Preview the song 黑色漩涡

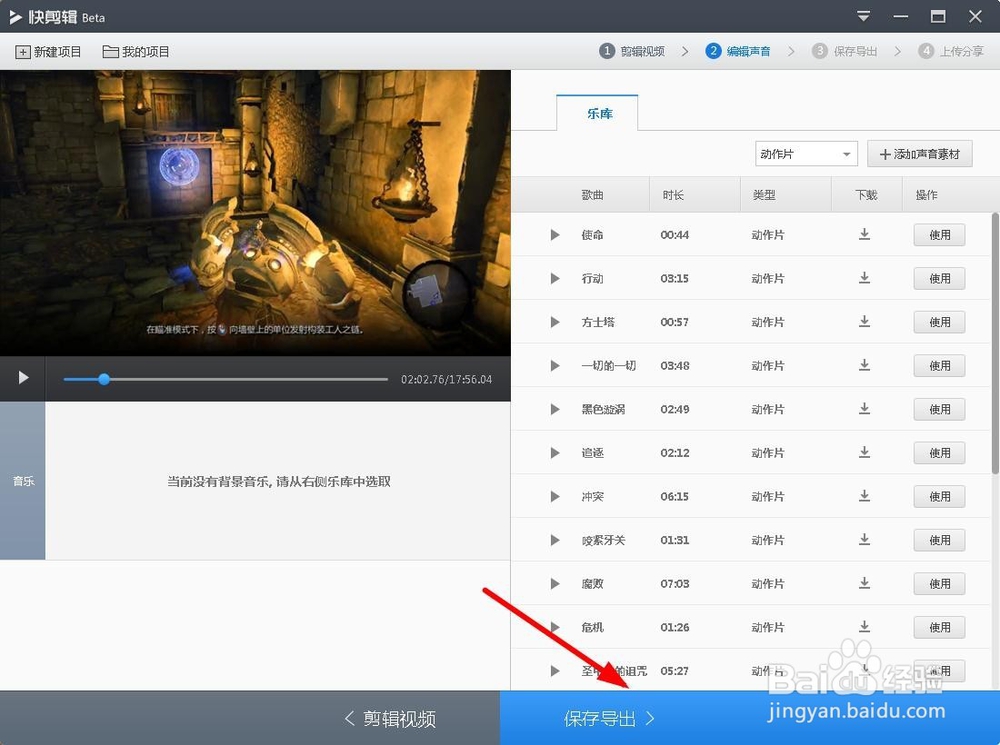click(x=555, y=409)
